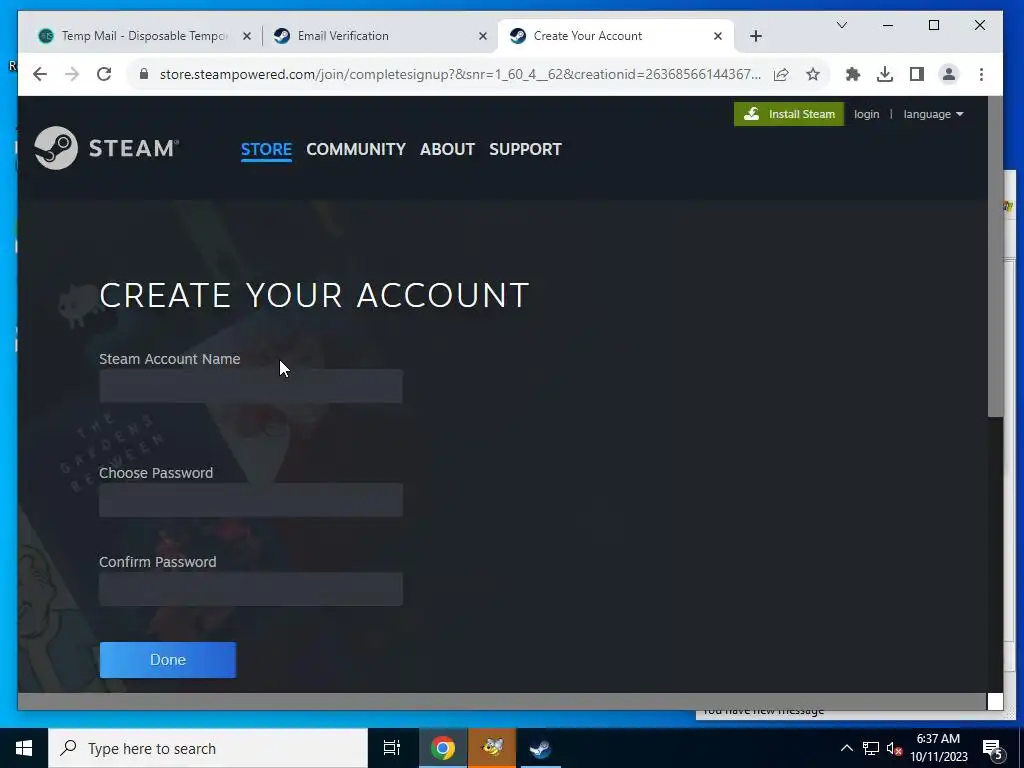Image resolution: width=1024 pixels, height=768 pixels.
Task: Focus the Choose Password field
Action: (x=251, y=500)
